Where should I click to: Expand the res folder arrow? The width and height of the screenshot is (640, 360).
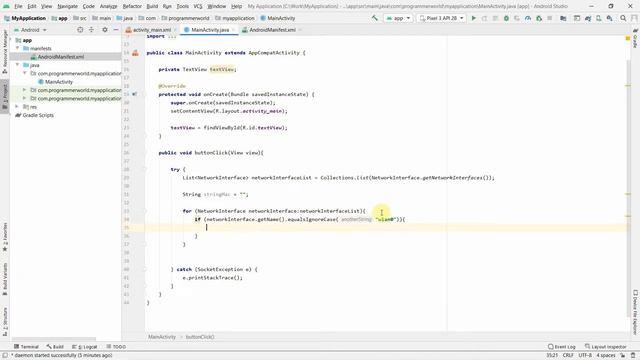tap(17, 107)
